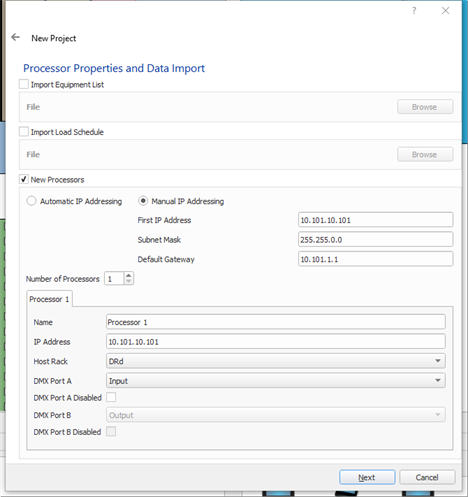468x497 pixels.
Task: Click the Next button
Action: coord(367,477)
